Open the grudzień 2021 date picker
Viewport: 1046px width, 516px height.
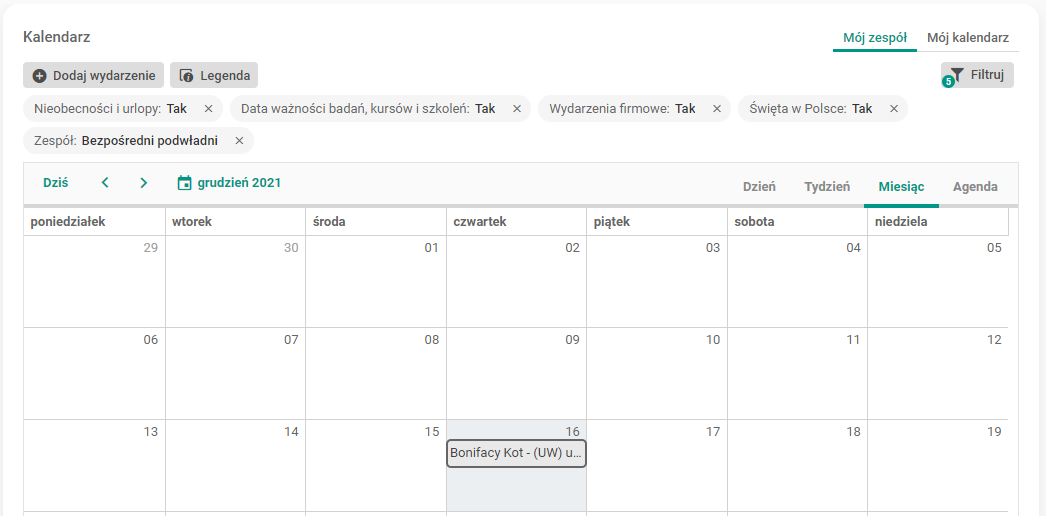click(239, 183)
